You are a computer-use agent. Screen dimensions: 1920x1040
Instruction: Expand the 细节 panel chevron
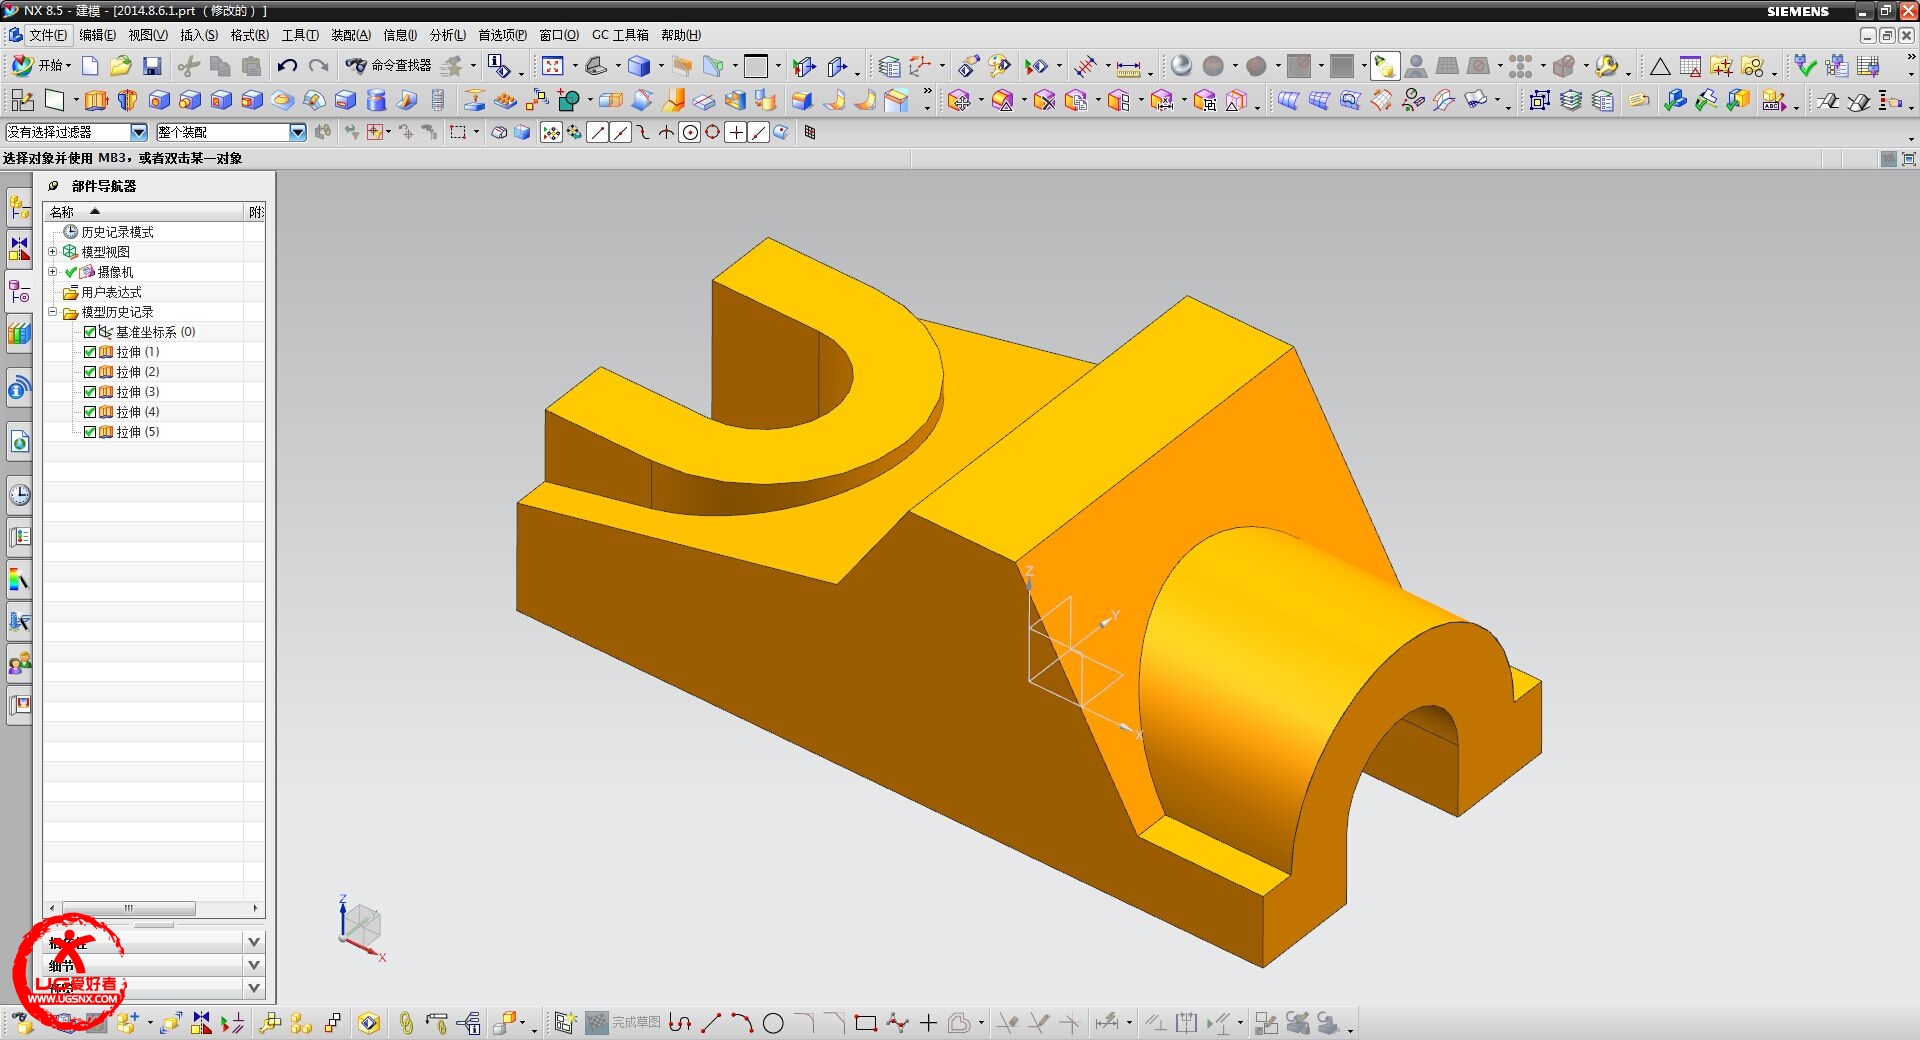[254, 965]
